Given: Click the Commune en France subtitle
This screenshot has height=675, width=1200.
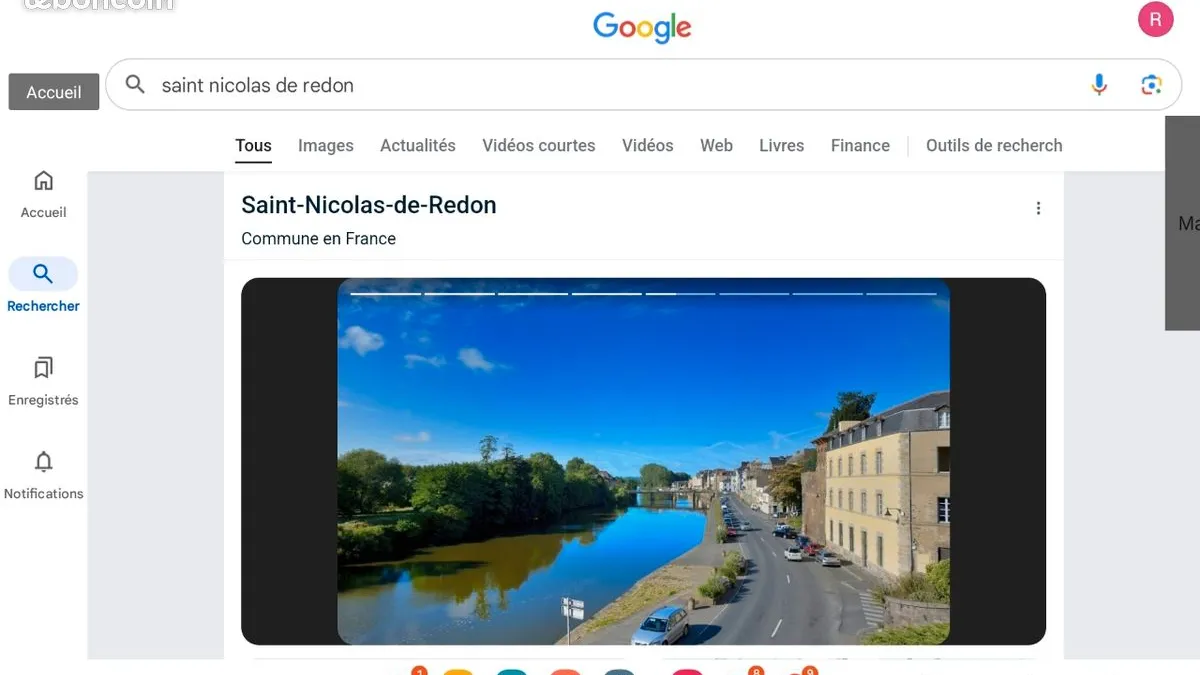Looking at the screenshot, I should click(319, 239).
